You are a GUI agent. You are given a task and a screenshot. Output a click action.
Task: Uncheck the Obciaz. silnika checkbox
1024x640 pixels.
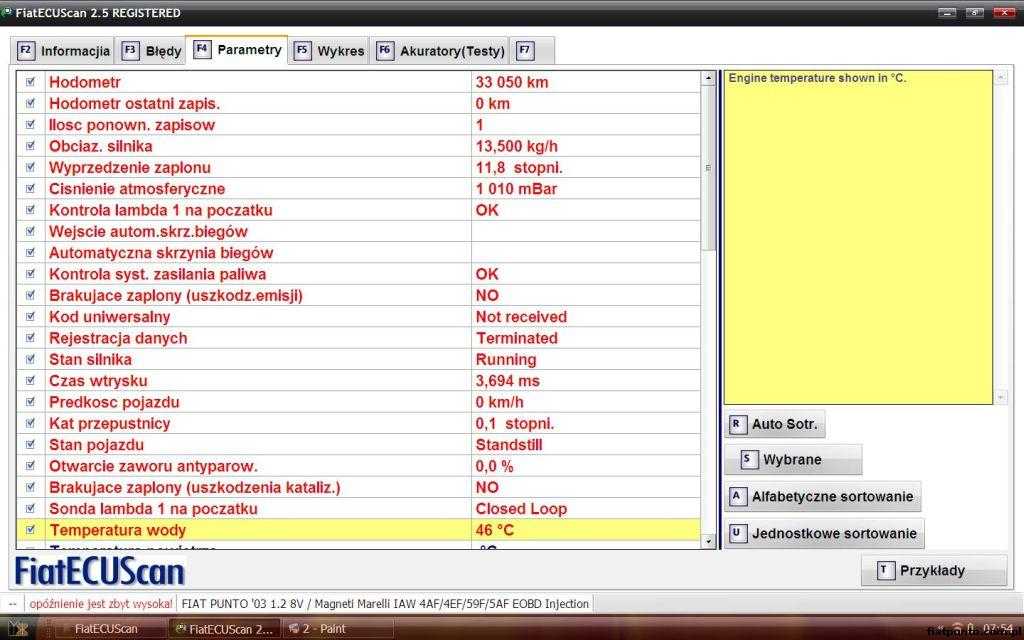pyautogui.click(x=30, y=146)
